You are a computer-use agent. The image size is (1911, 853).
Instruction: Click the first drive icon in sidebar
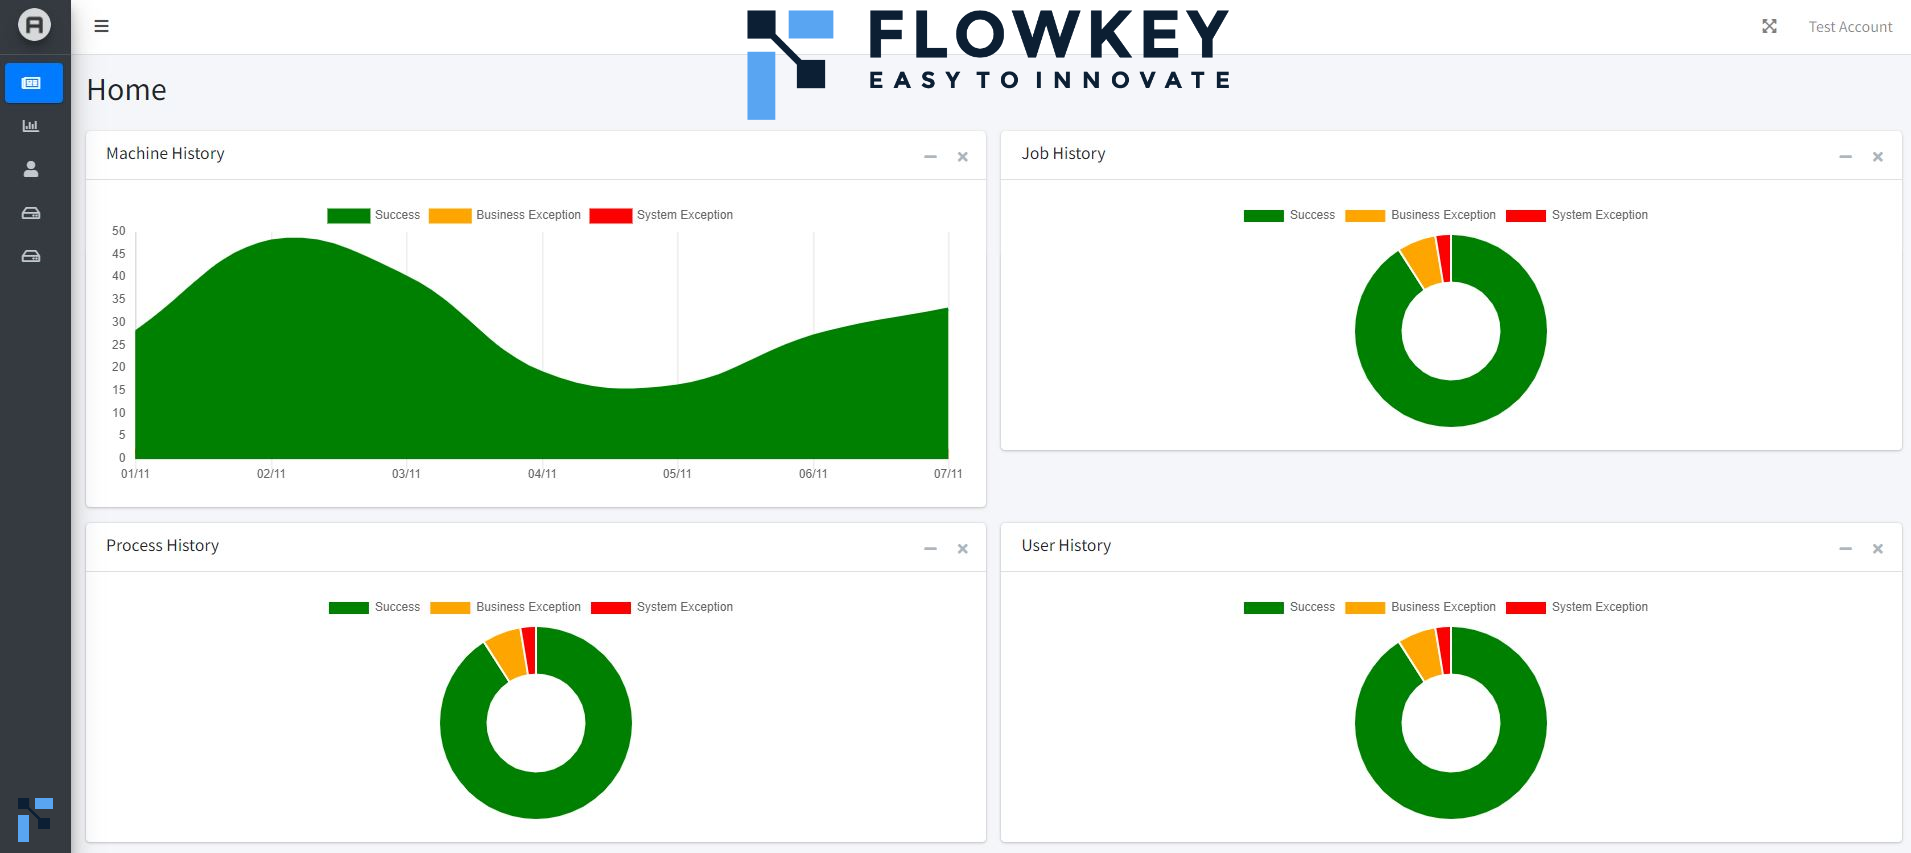[31, 213]
